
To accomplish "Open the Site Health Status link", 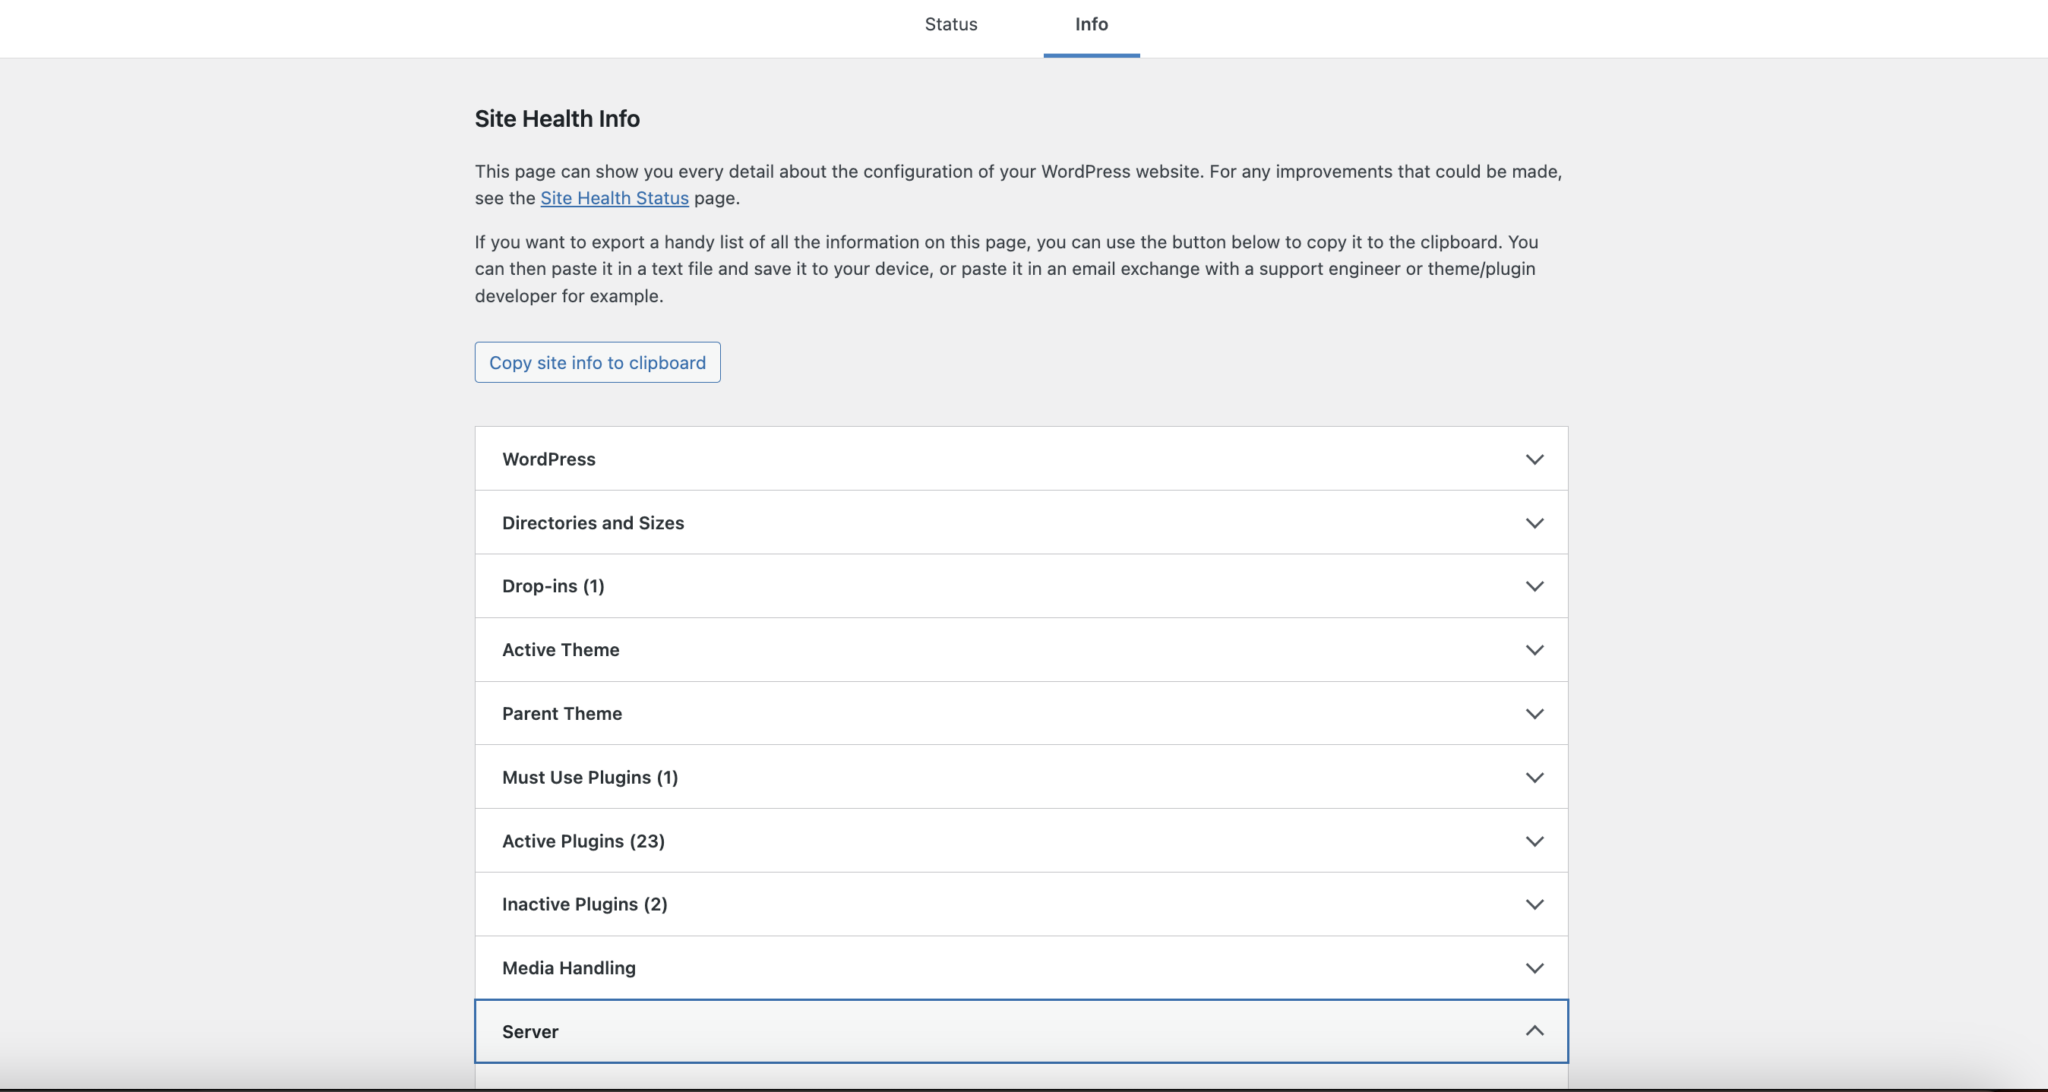I will (x=614, y=198).
